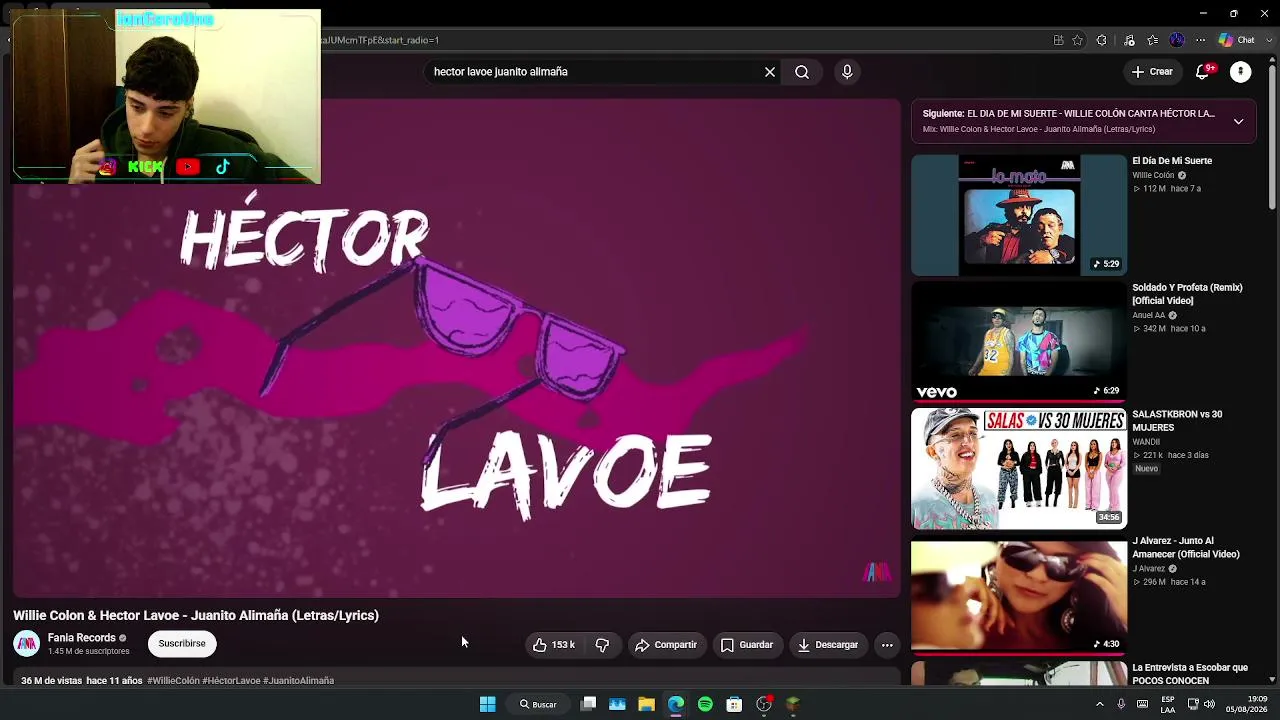This screenshot has width=1280, height=720.
Task: Open the #HéctorLavoe hashtag link
Action: [x=231, y=681]
